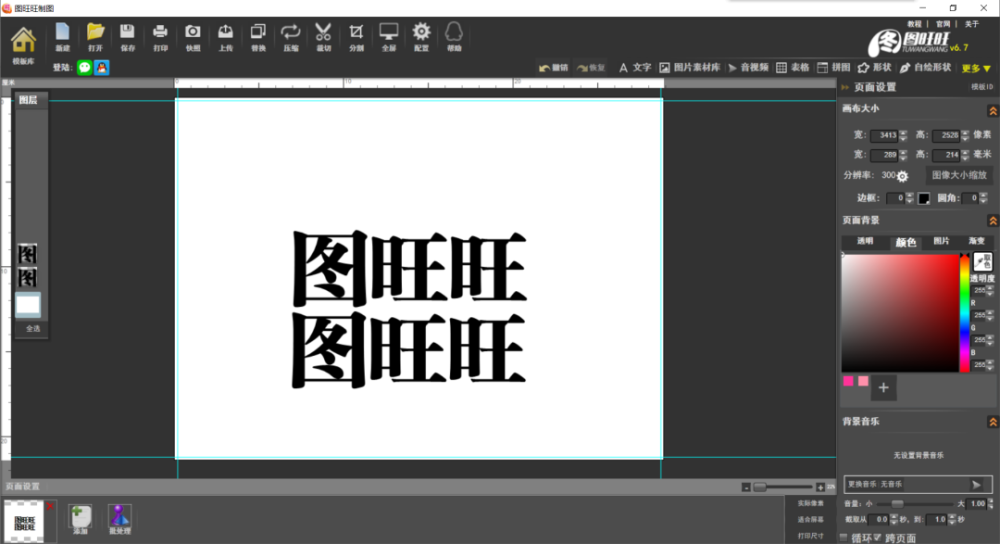
Task: Open the 图片素材库 image library
Action: pyautogui.click(x=689, y=68)
